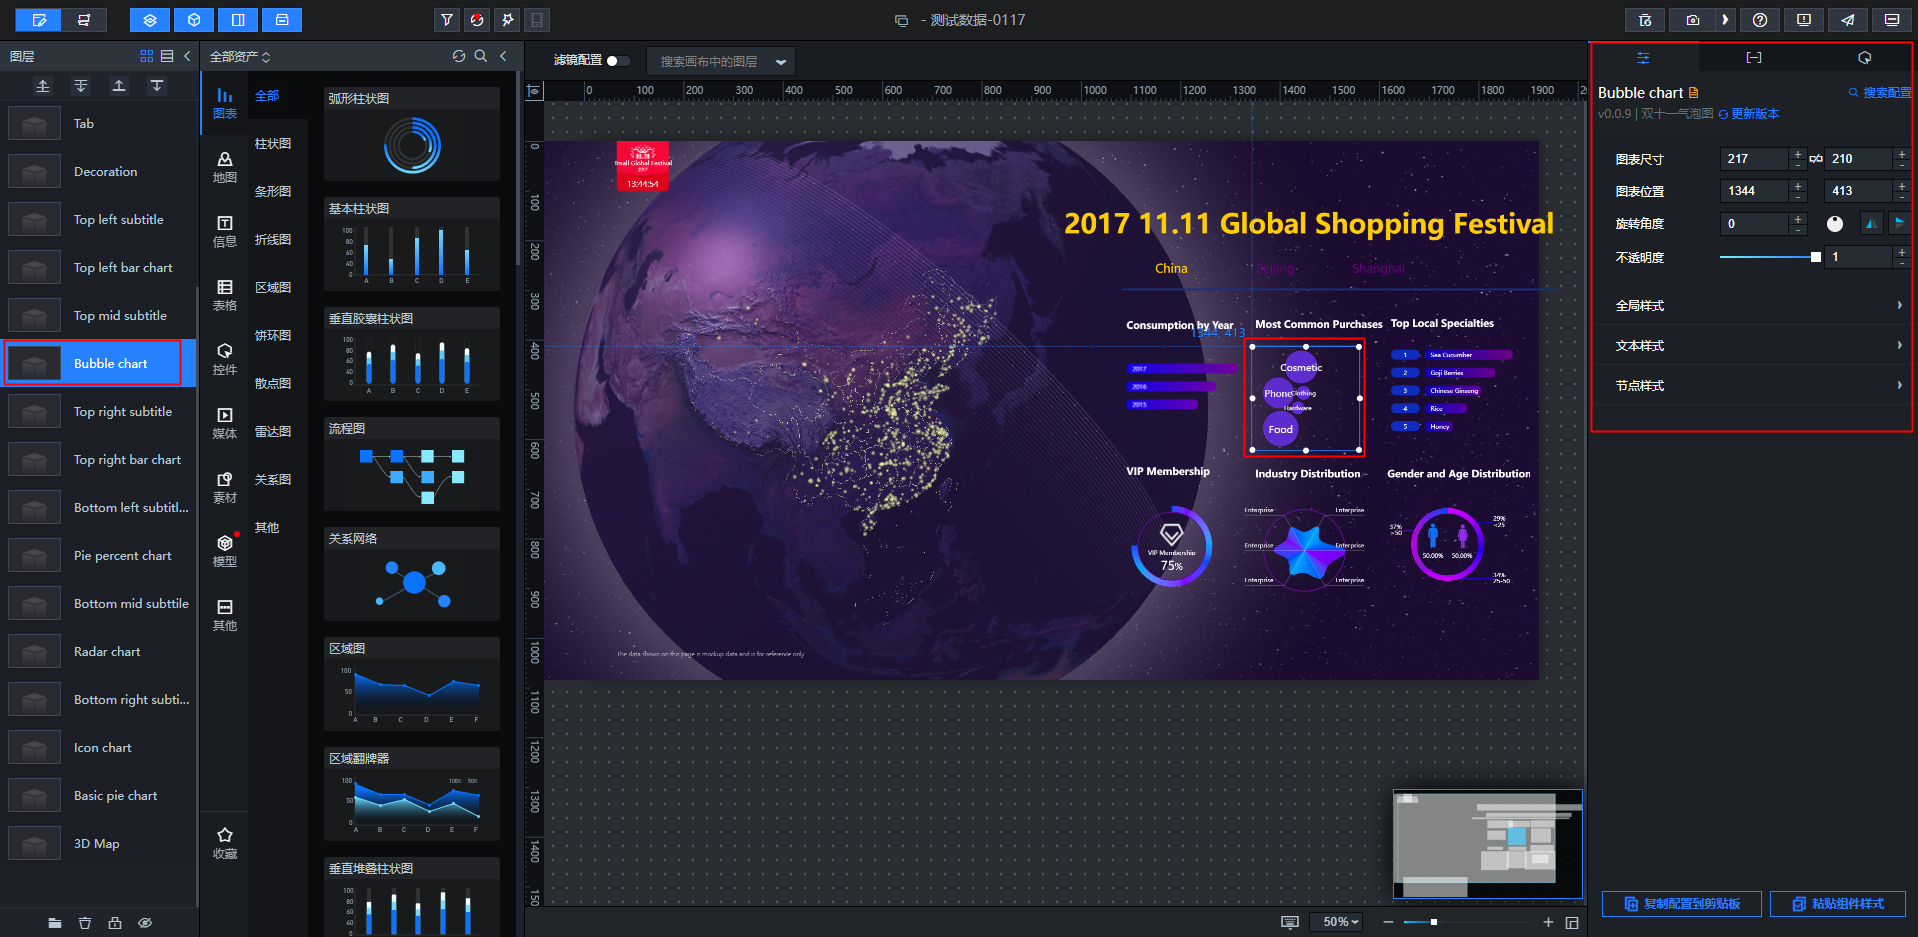Toggle the right config panel columns icon
Screen dimensions: 1918x937
tap(238, 20)
